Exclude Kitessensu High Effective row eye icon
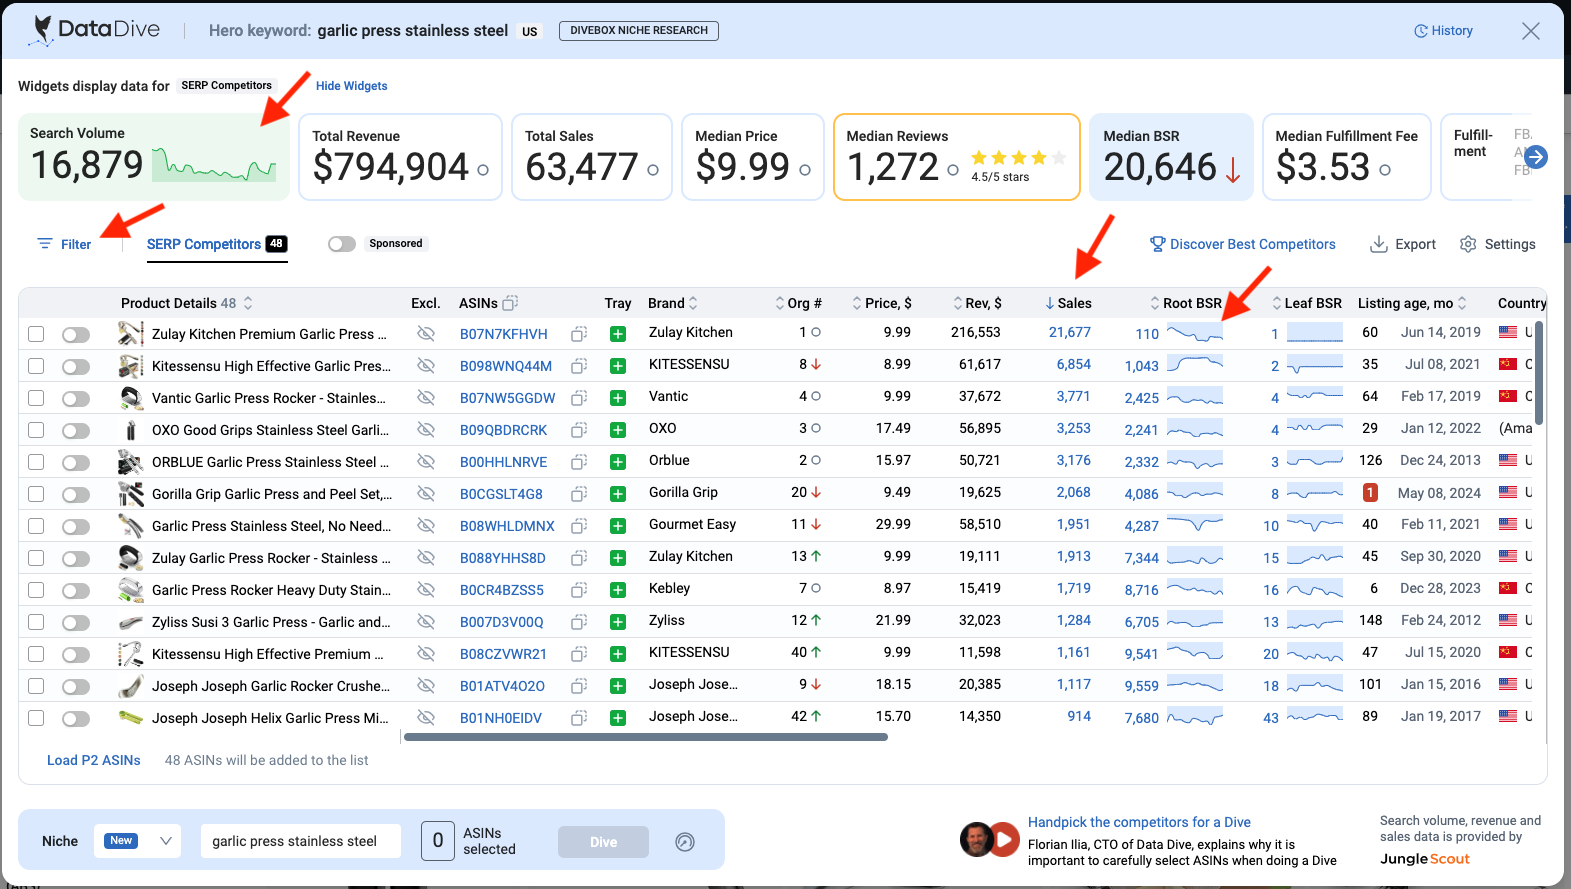The height and width of the screenshot is (889, 1571). point(426,365)
